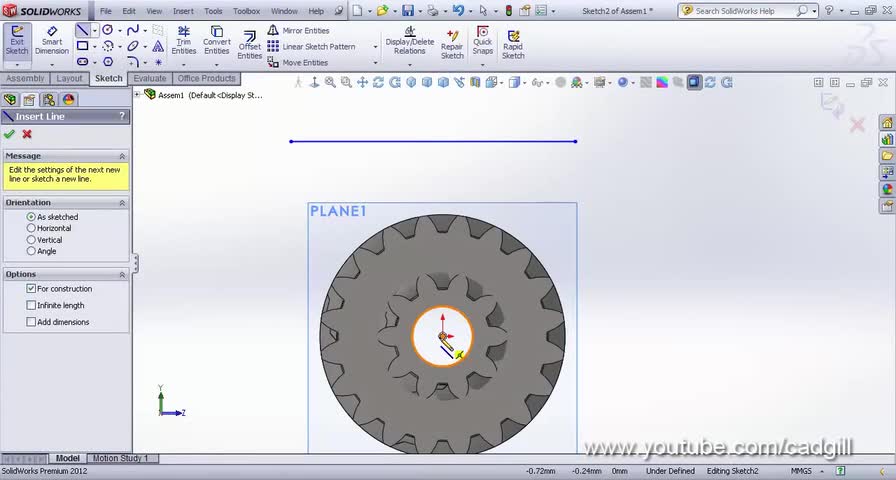Collapse the Orientation section
The image size is (896, 480).
[x=122, y=203]
